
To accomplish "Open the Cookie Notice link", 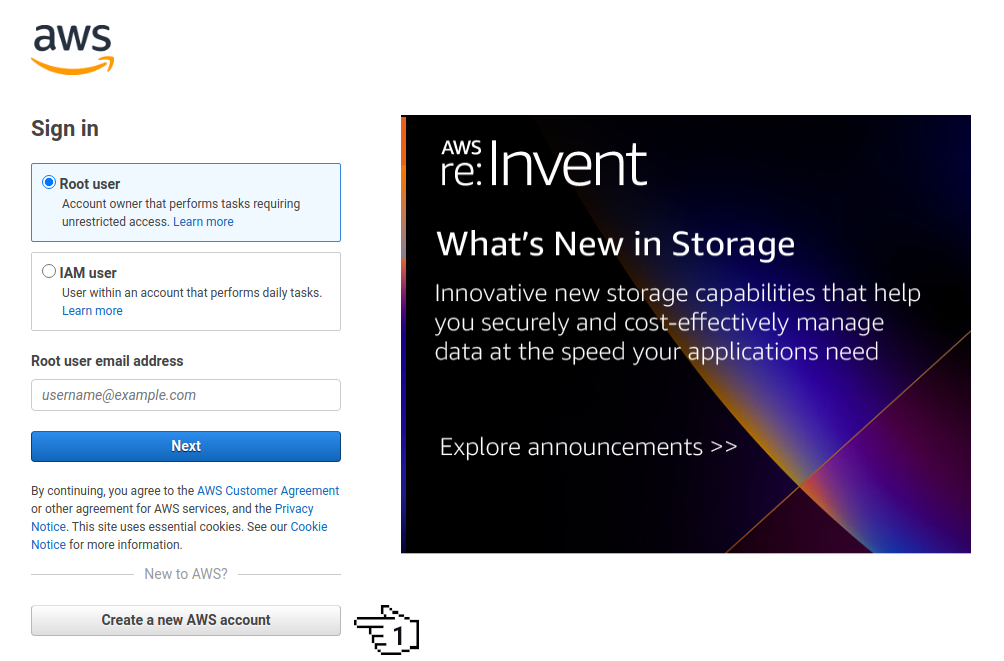I will pos(308,527).
